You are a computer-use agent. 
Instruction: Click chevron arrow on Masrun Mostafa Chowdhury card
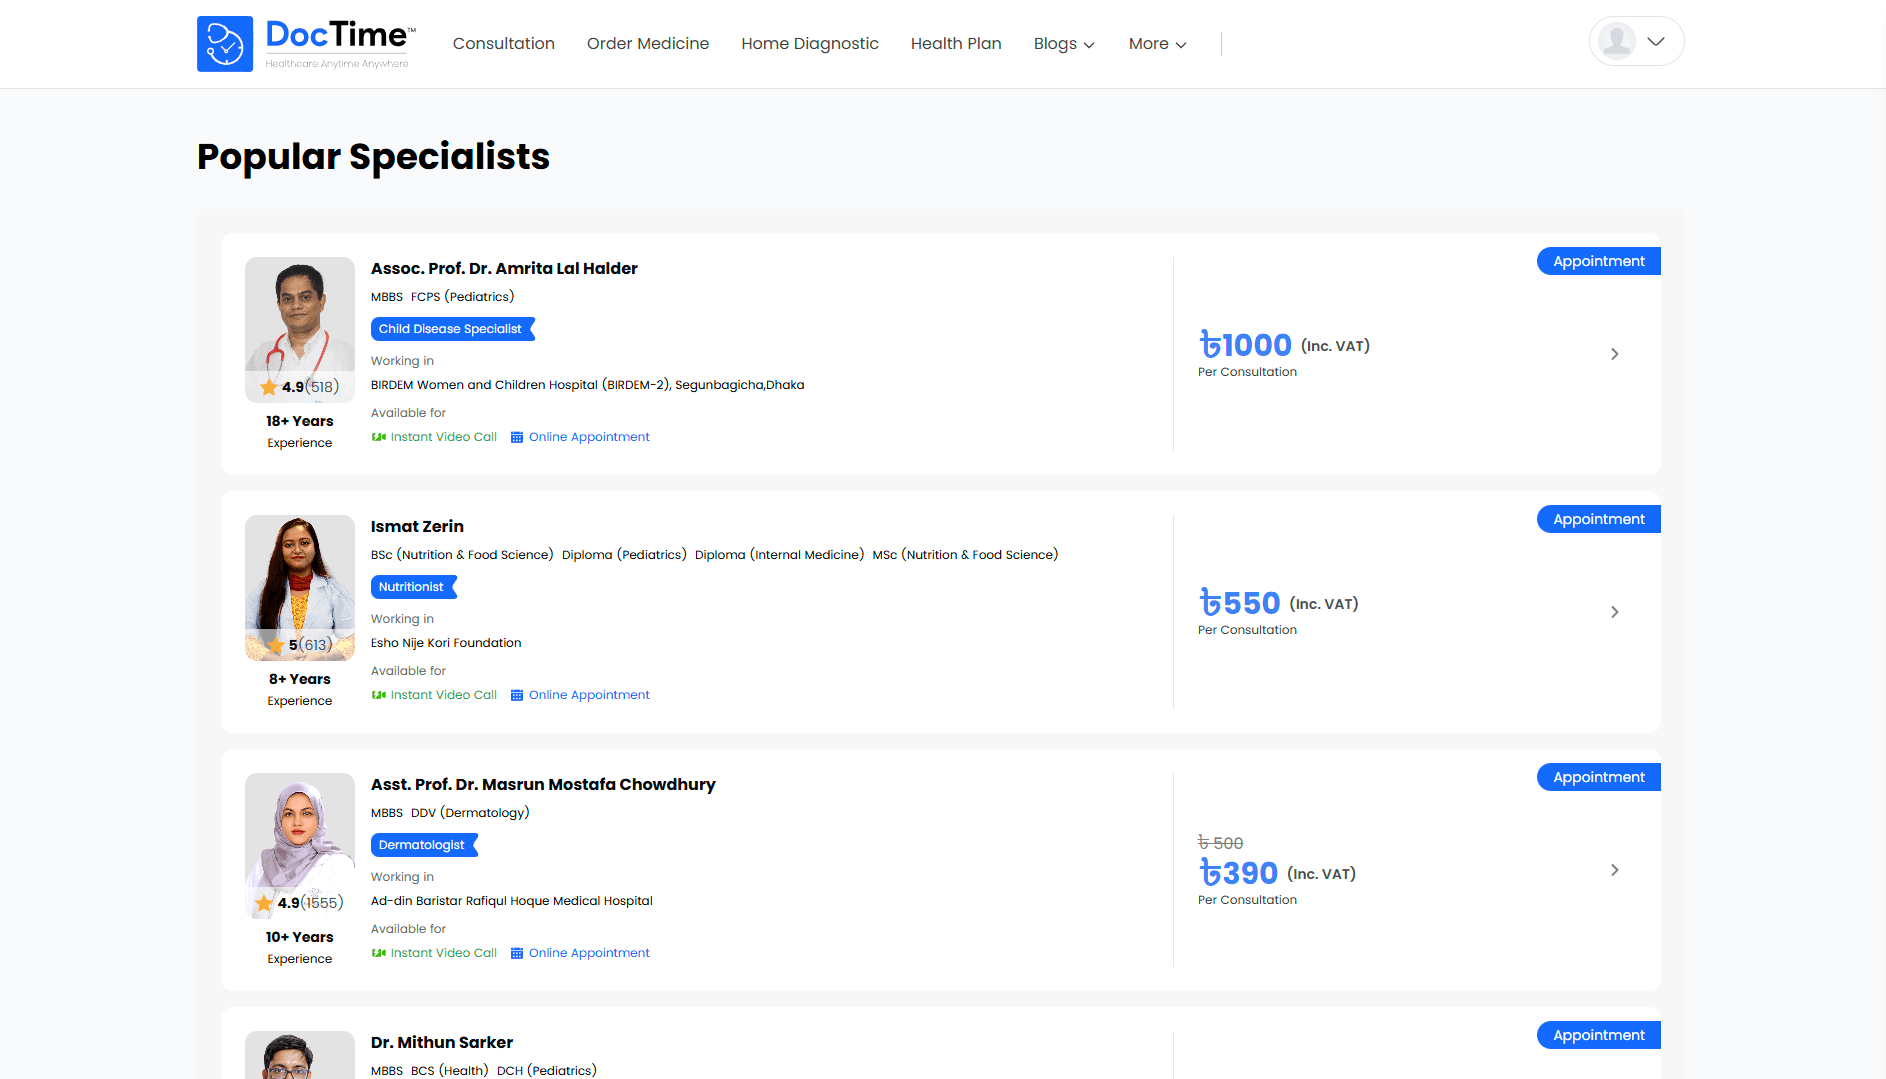coord(1614,870)
